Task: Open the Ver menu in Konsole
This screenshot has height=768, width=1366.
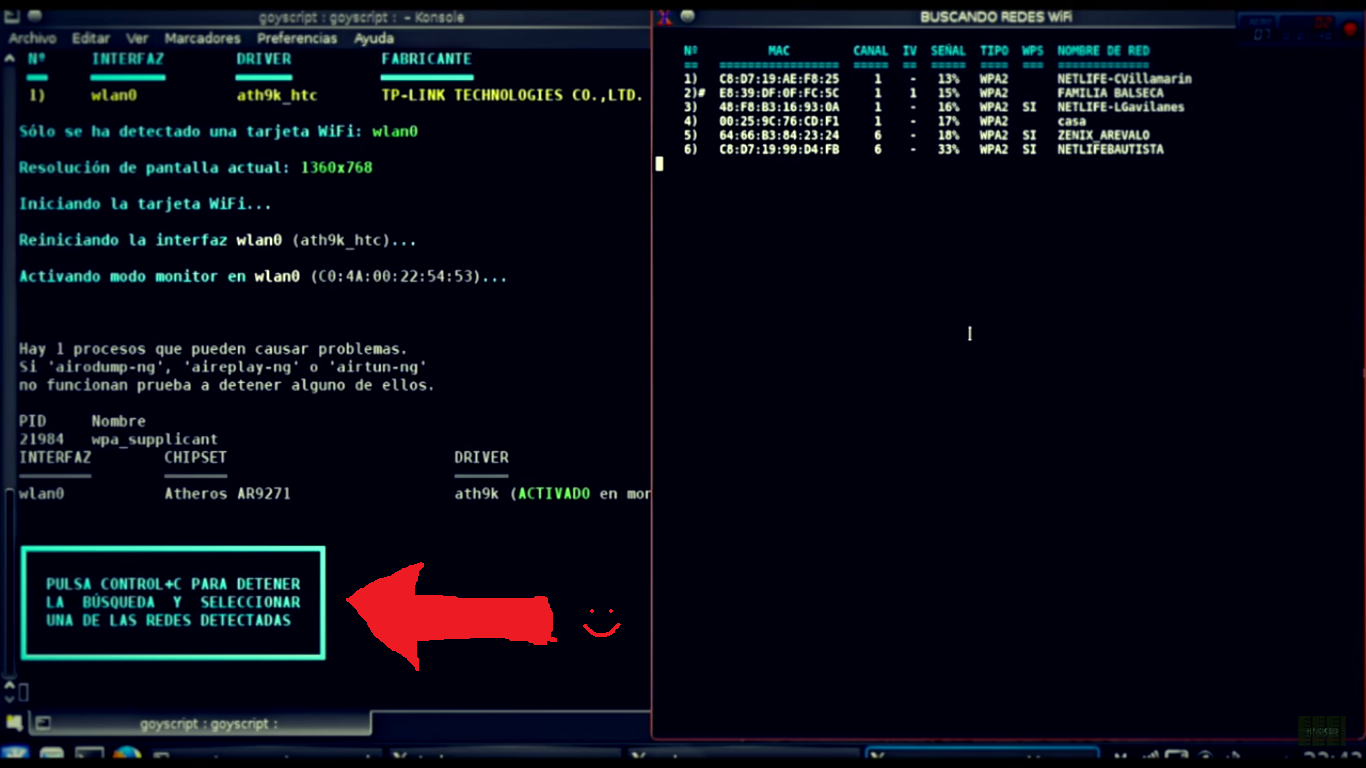Action: pos(137,38)
